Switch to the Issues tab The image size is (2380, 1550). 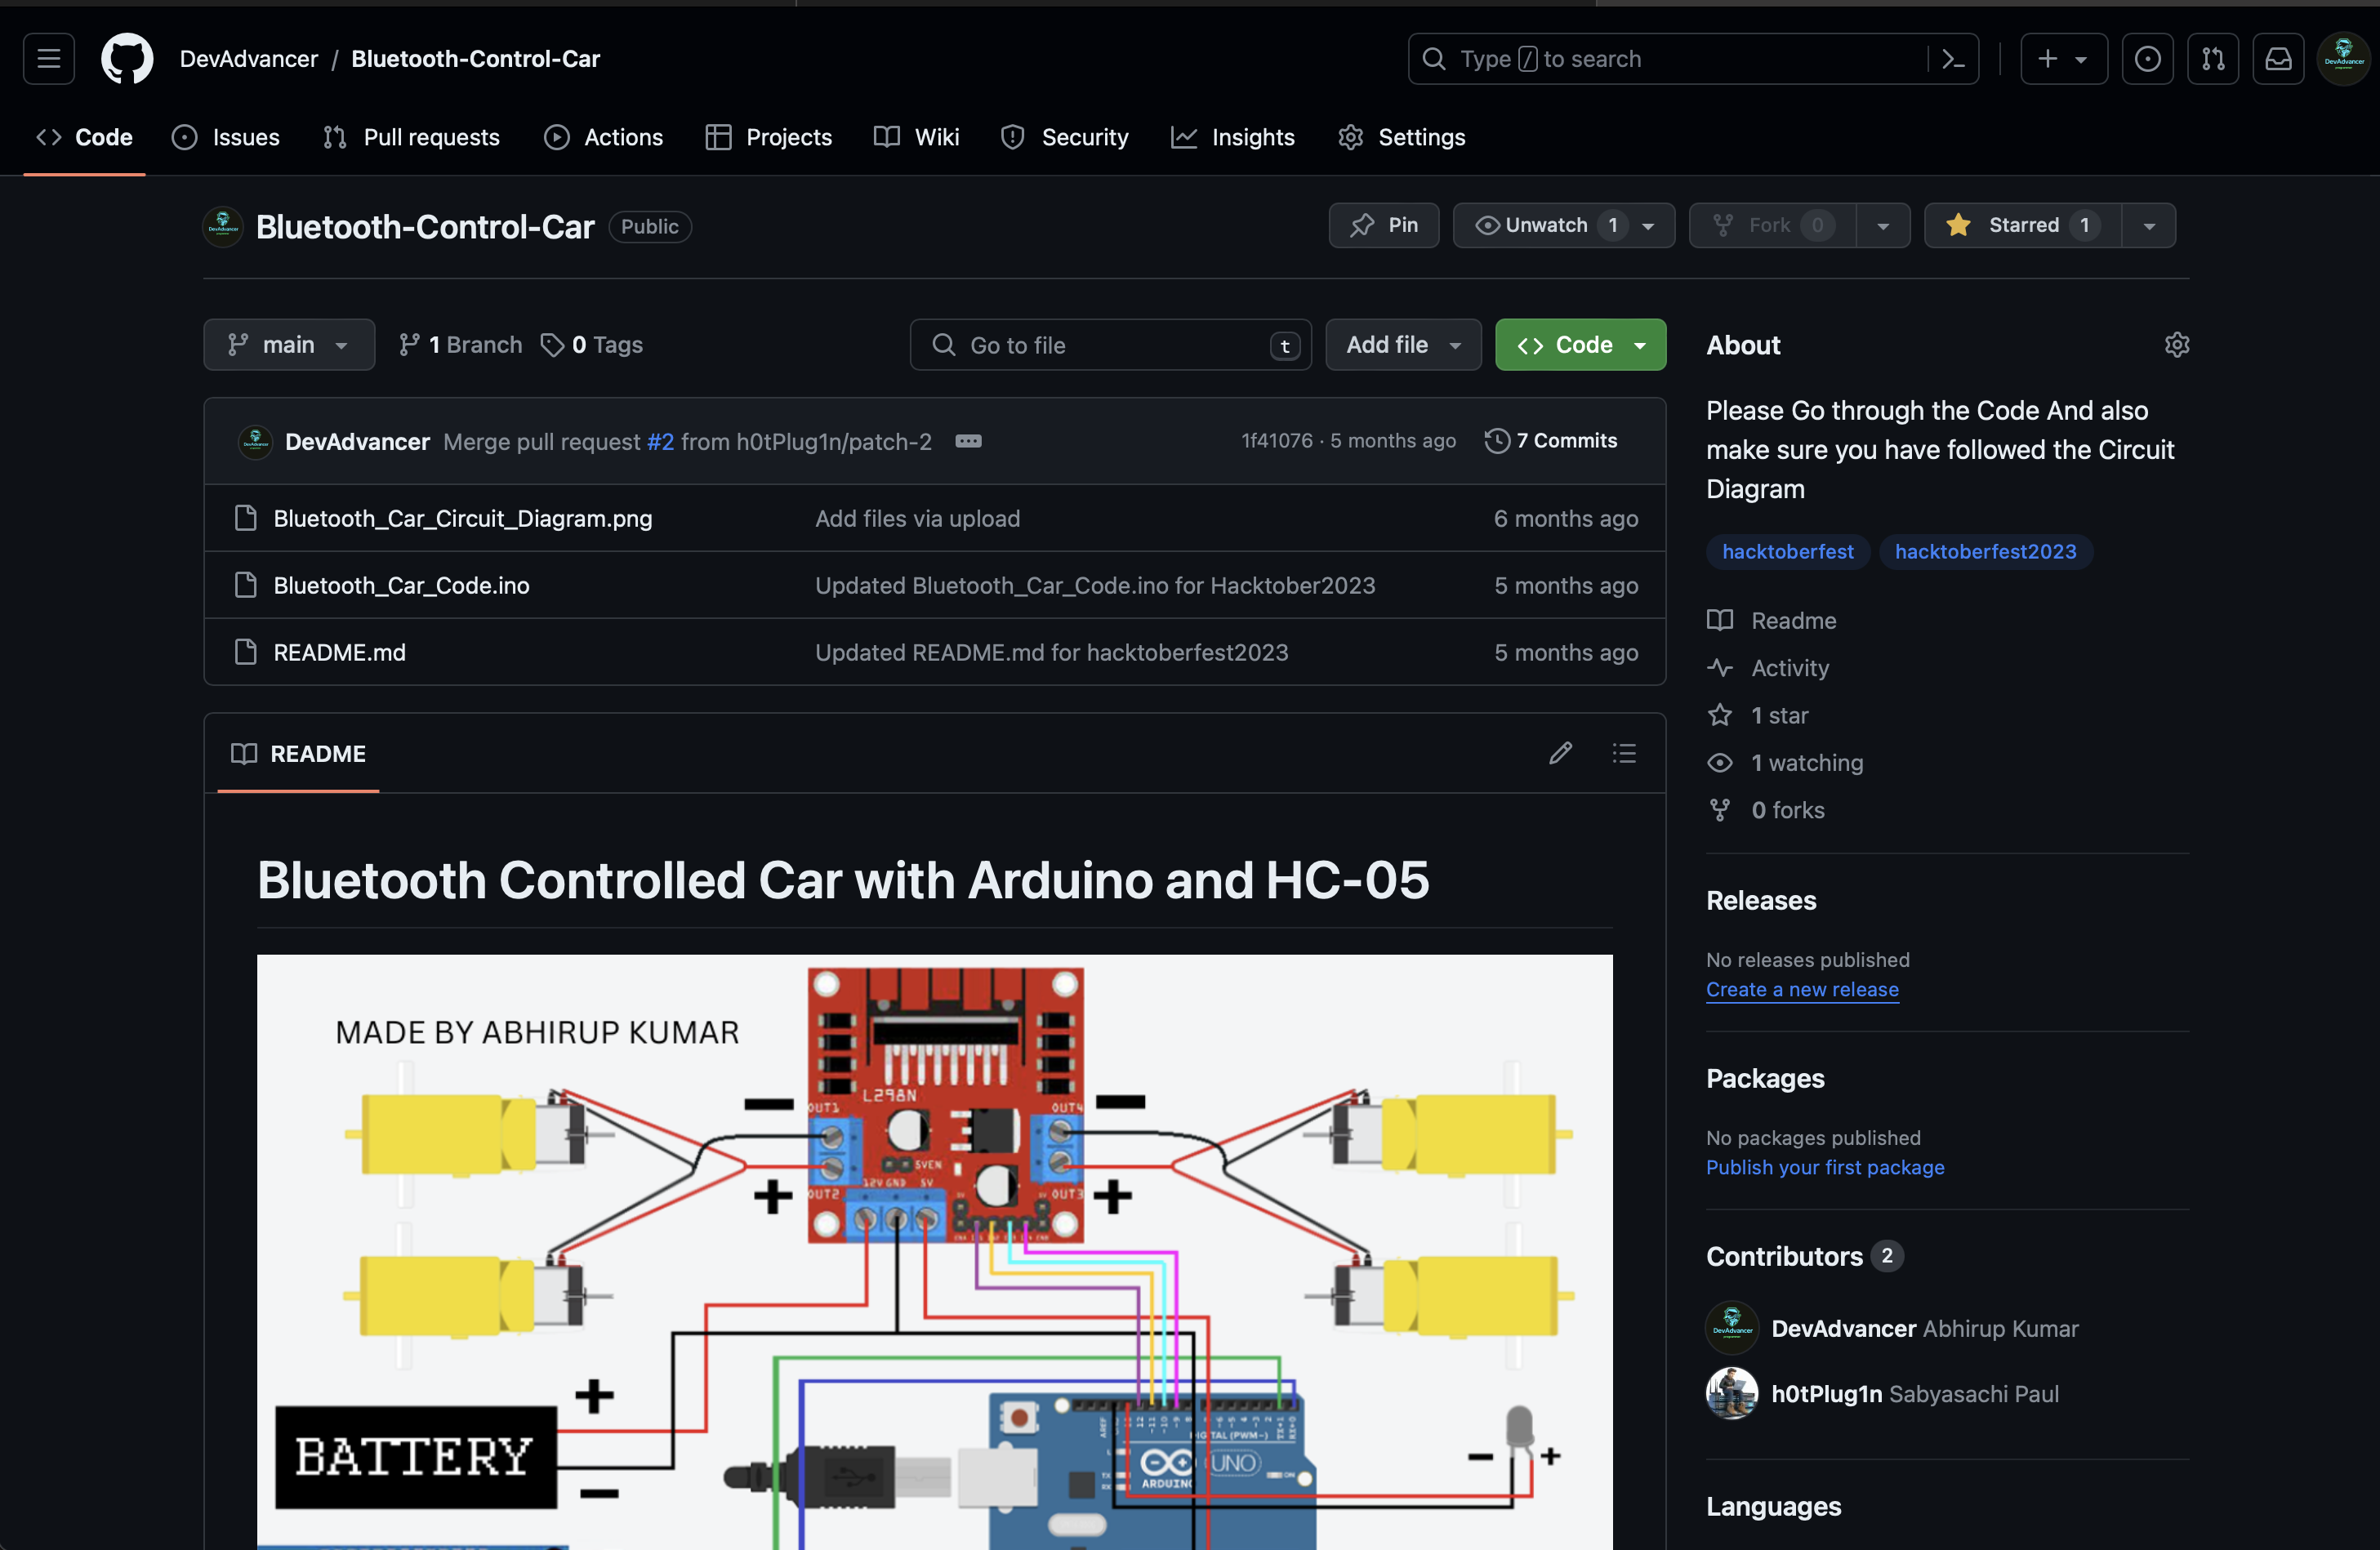pos(227,137)
